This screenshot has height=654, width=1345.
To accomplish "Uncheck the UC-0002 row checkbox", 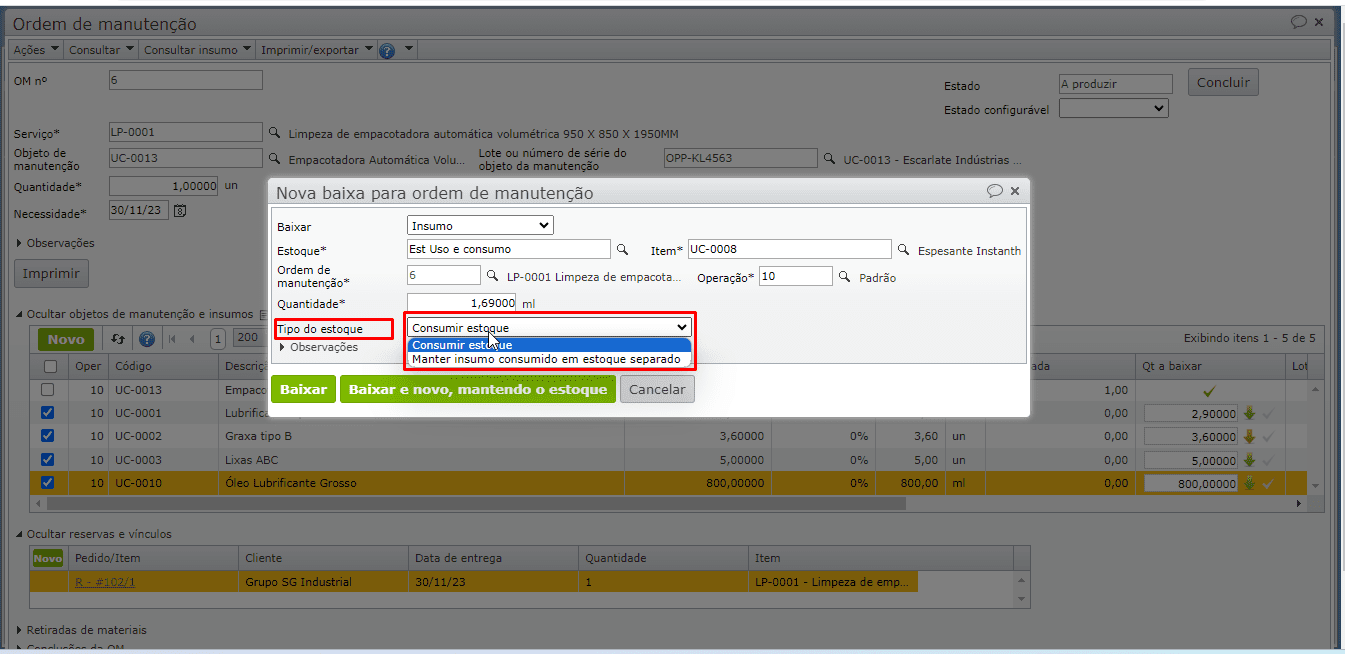I will 48,436.
